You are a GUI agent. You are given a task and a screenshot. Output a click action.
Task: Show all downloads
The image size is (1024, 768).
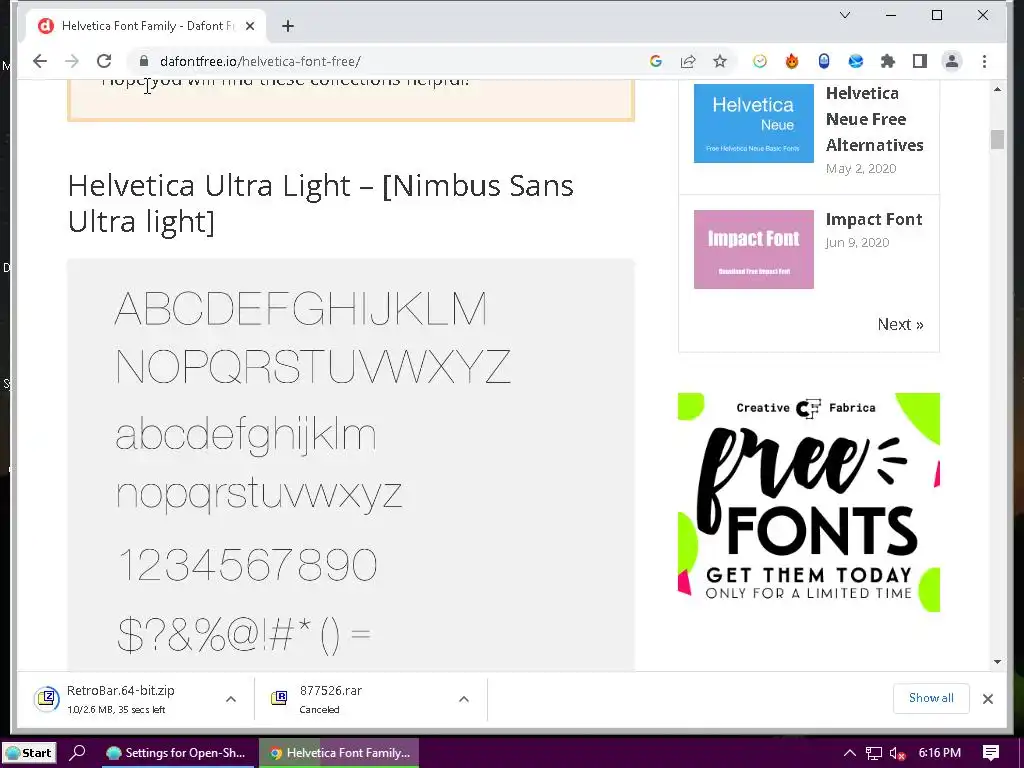(931, 698)
